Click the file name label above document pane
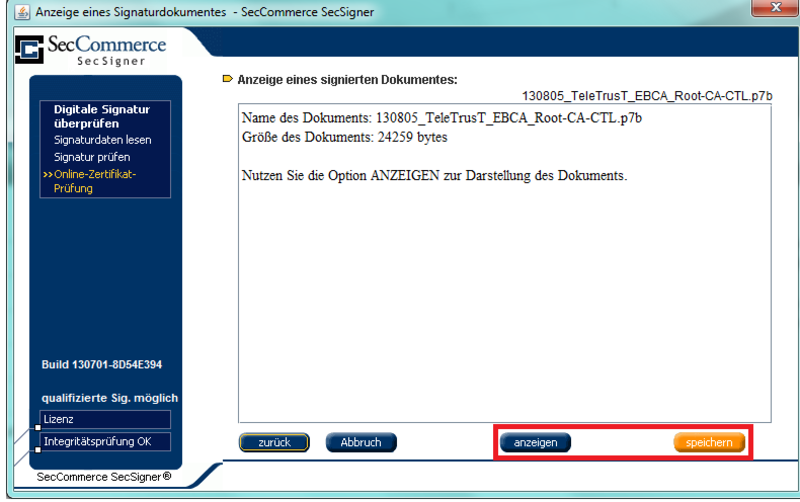800x502 pixels. [647, 96]
